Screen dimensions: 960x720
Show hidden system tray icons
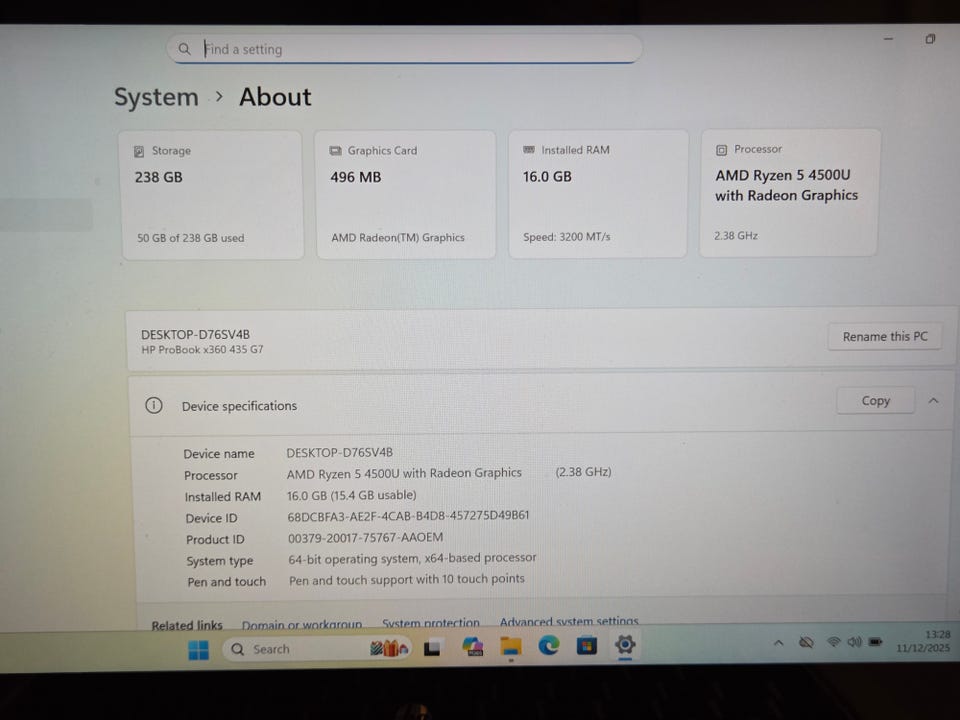(x=779, y=643)
